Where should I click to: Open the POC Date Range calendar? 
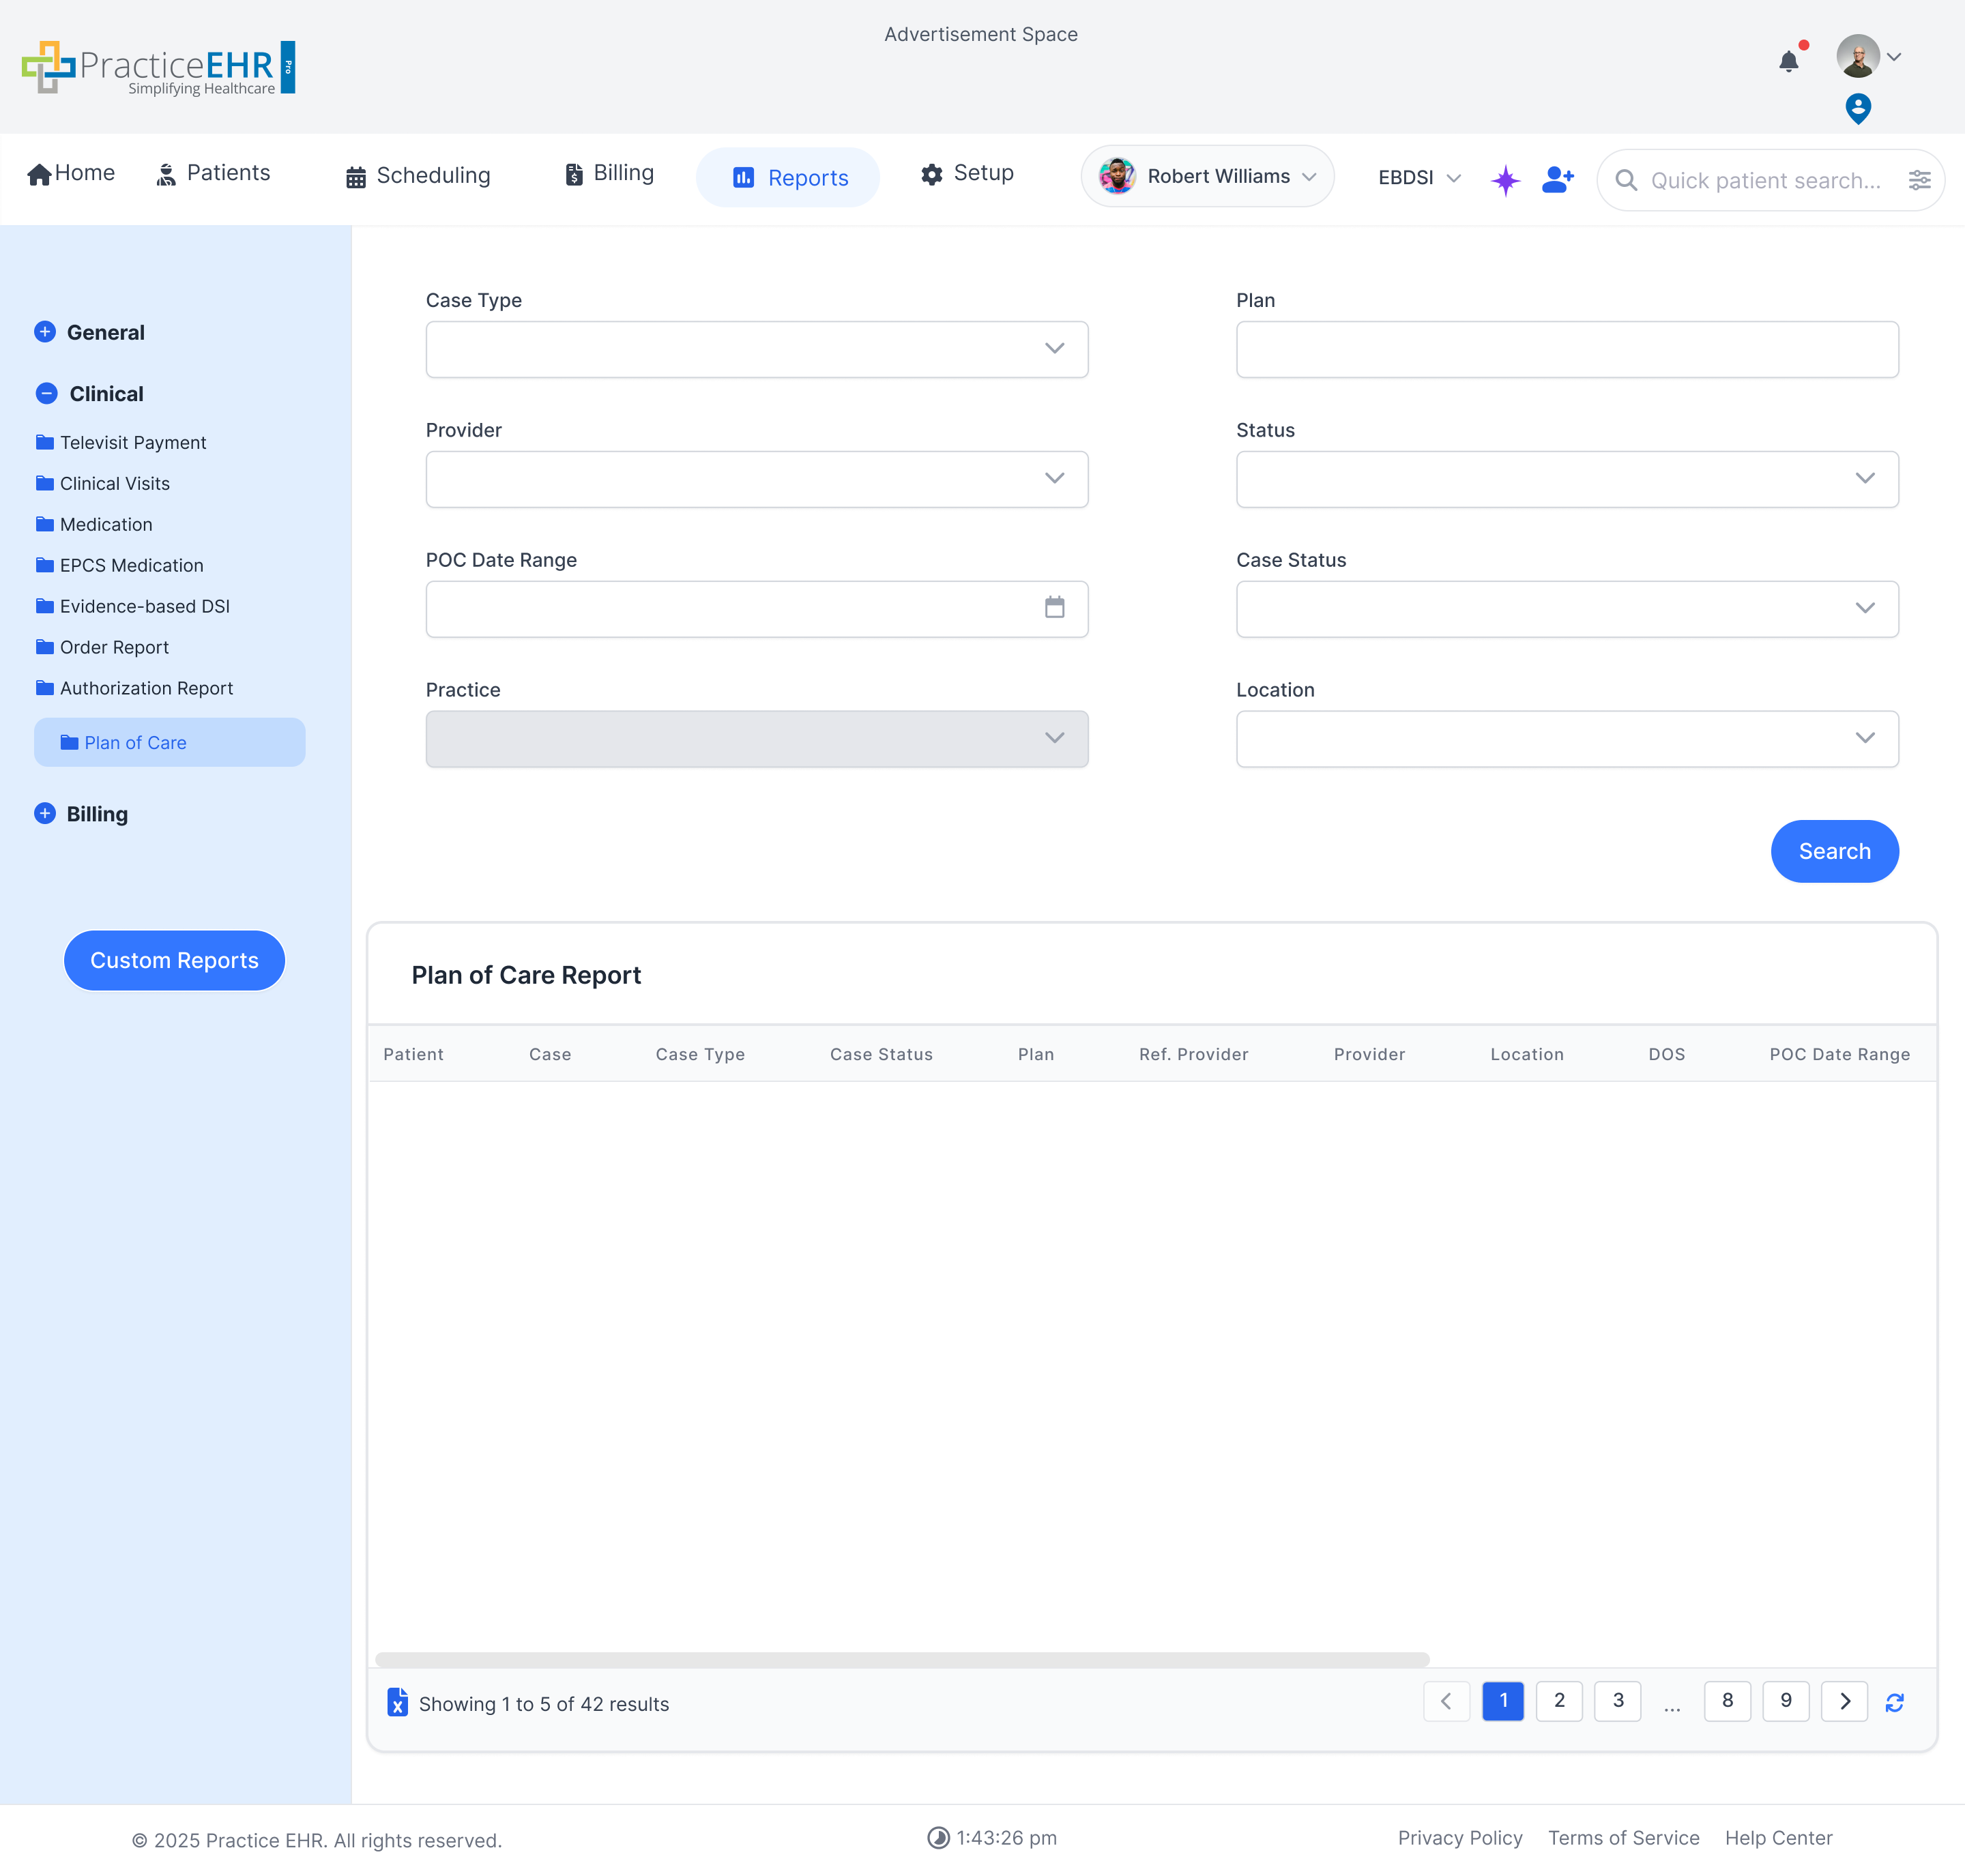point(1054,608)
